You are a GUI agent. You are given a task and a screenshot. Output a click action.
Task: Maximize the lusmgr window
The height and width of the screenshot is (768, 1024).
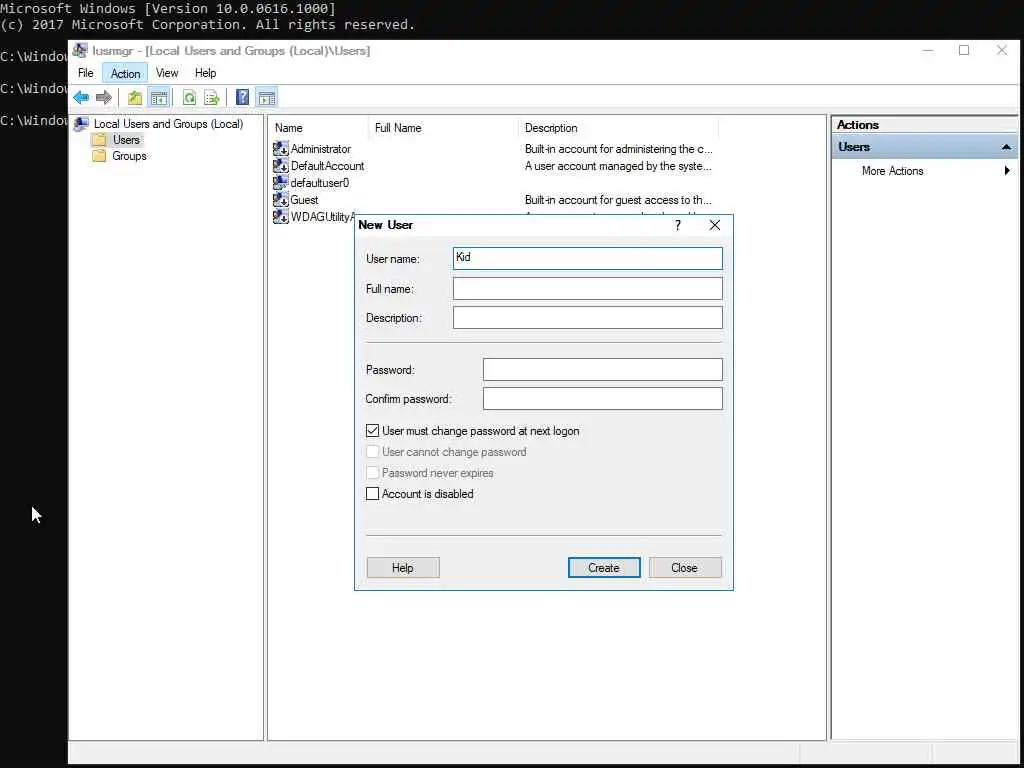click(964, 51)
